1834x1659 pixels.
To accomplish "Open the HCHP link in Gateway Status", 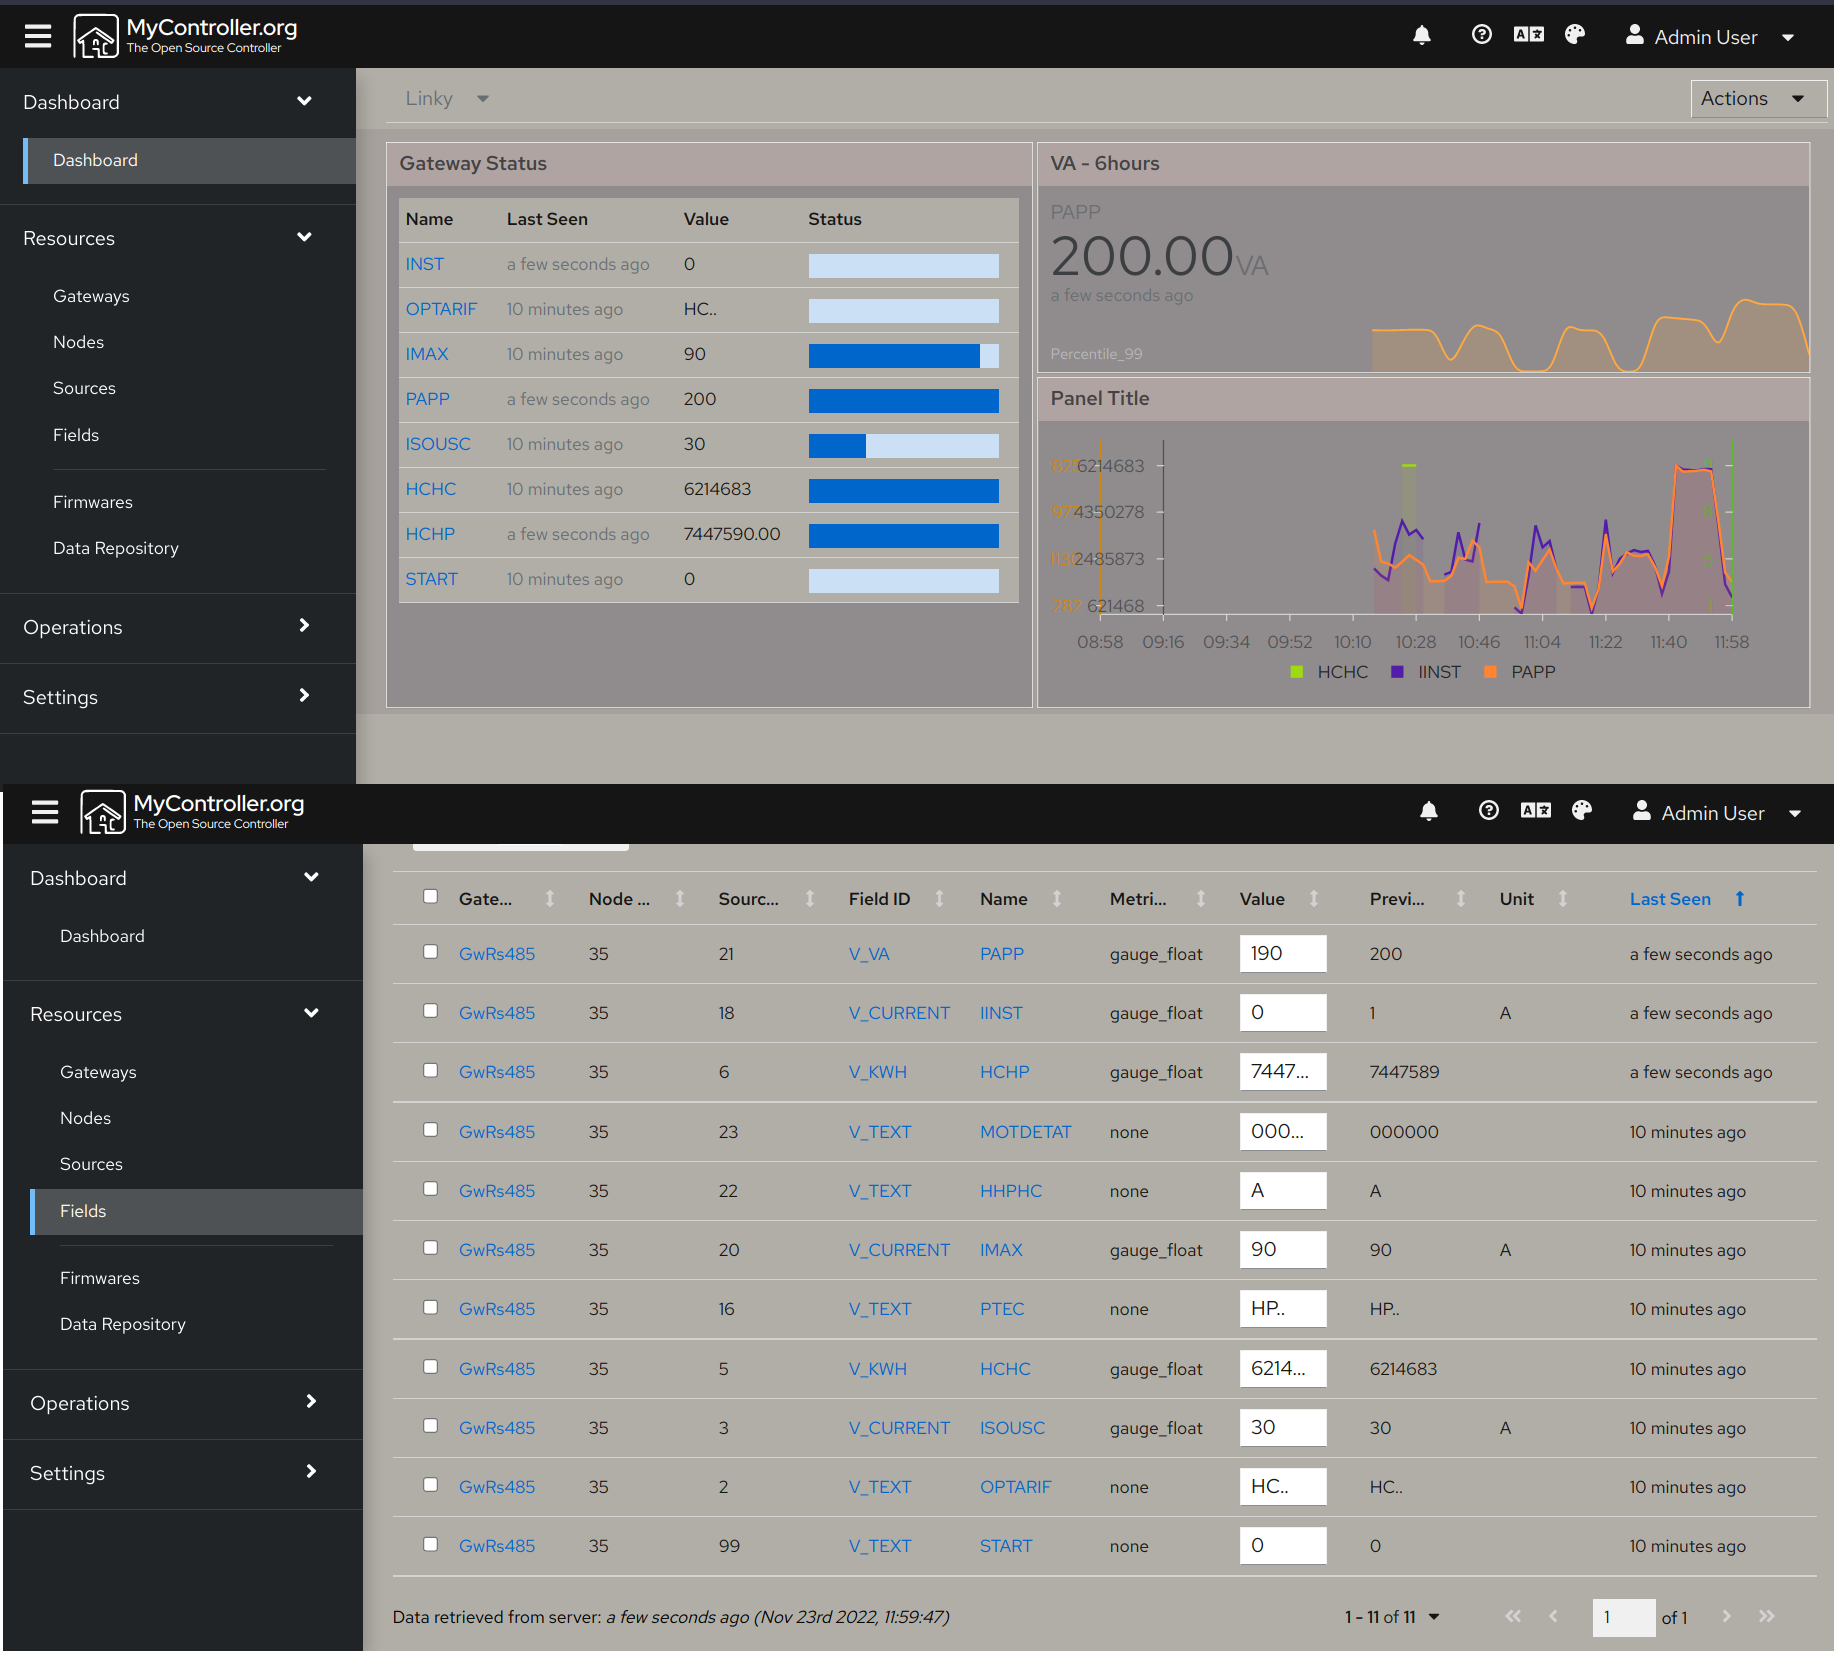I will click(x=430, y=534).
